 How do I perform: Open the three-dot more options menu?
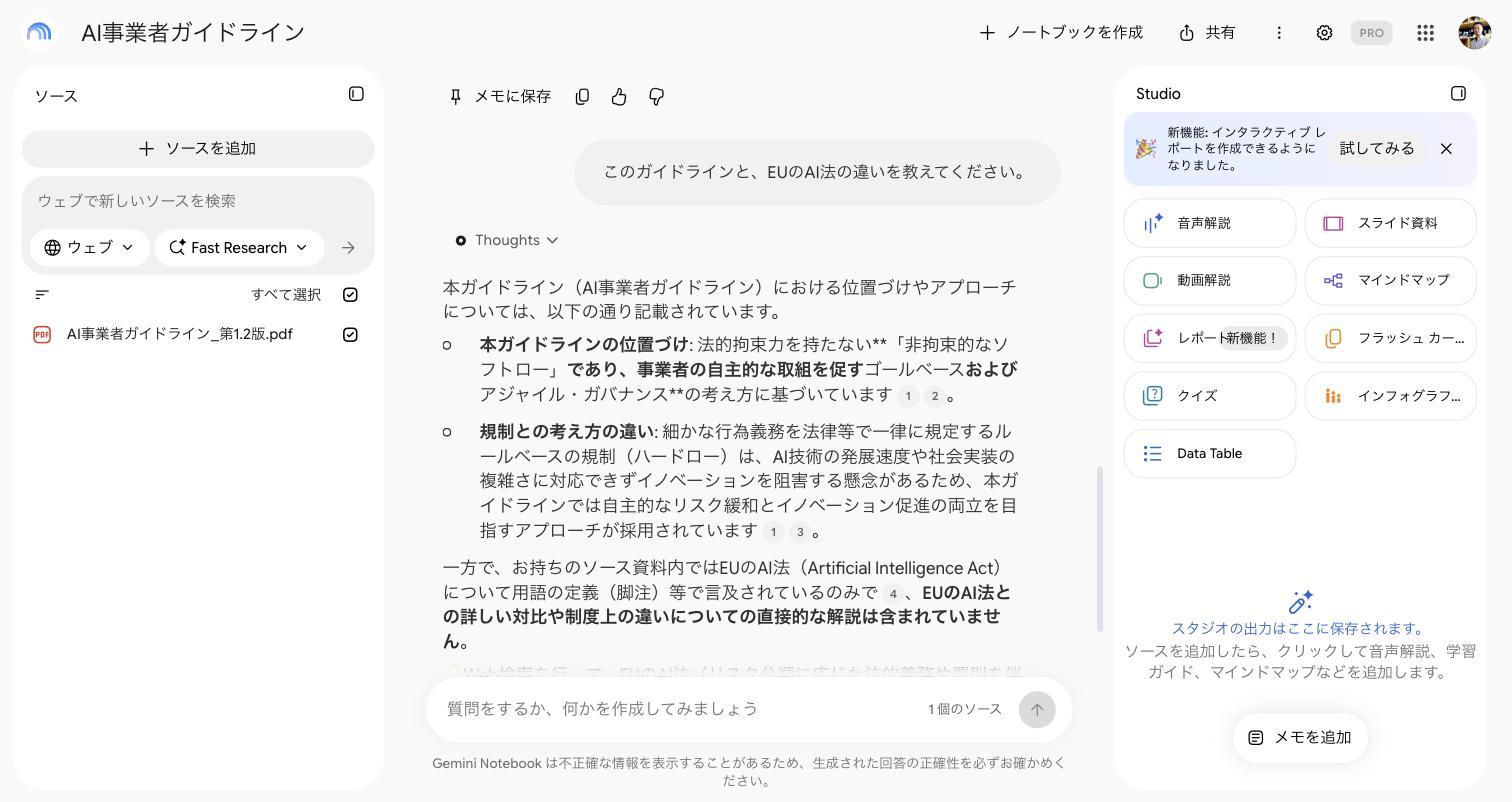[1279, 33]
